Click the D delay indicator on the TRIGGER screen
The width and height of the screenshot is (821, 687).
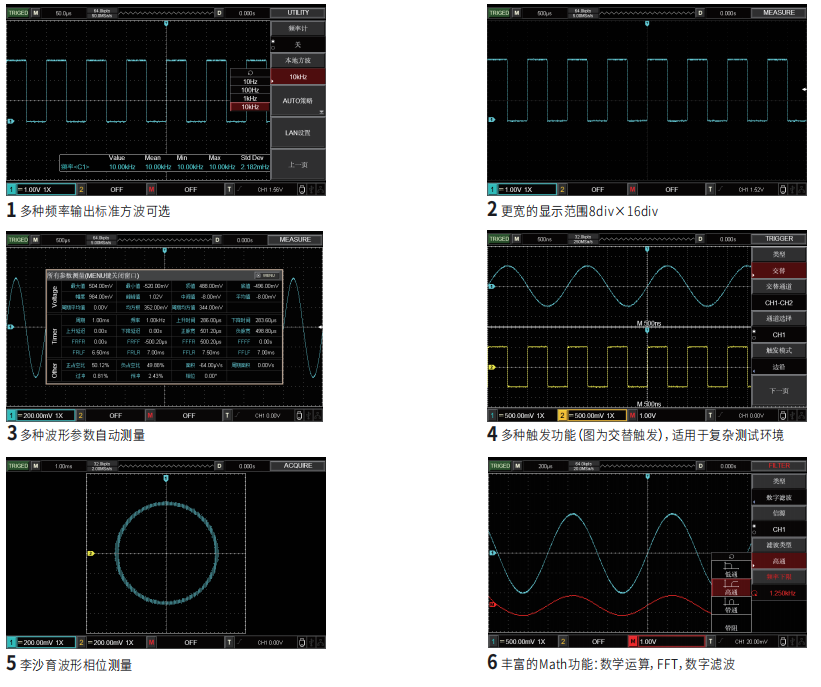point(700,239)
